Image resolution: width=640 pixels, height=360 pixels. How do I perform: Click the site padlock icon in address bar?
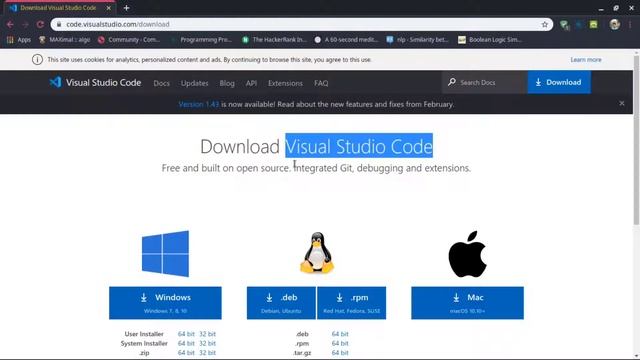pyautogui.click(x=59, y=24)
